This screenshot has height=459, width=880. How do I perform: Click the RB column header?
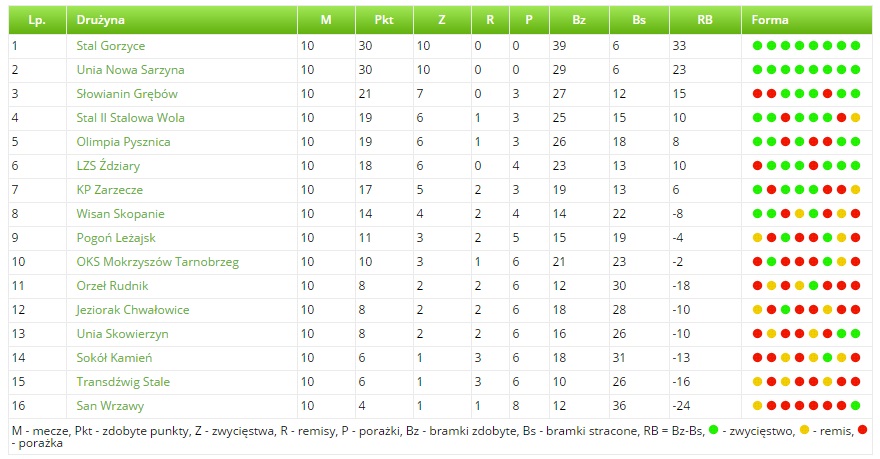pyautogui.click(x=705, y=19)
